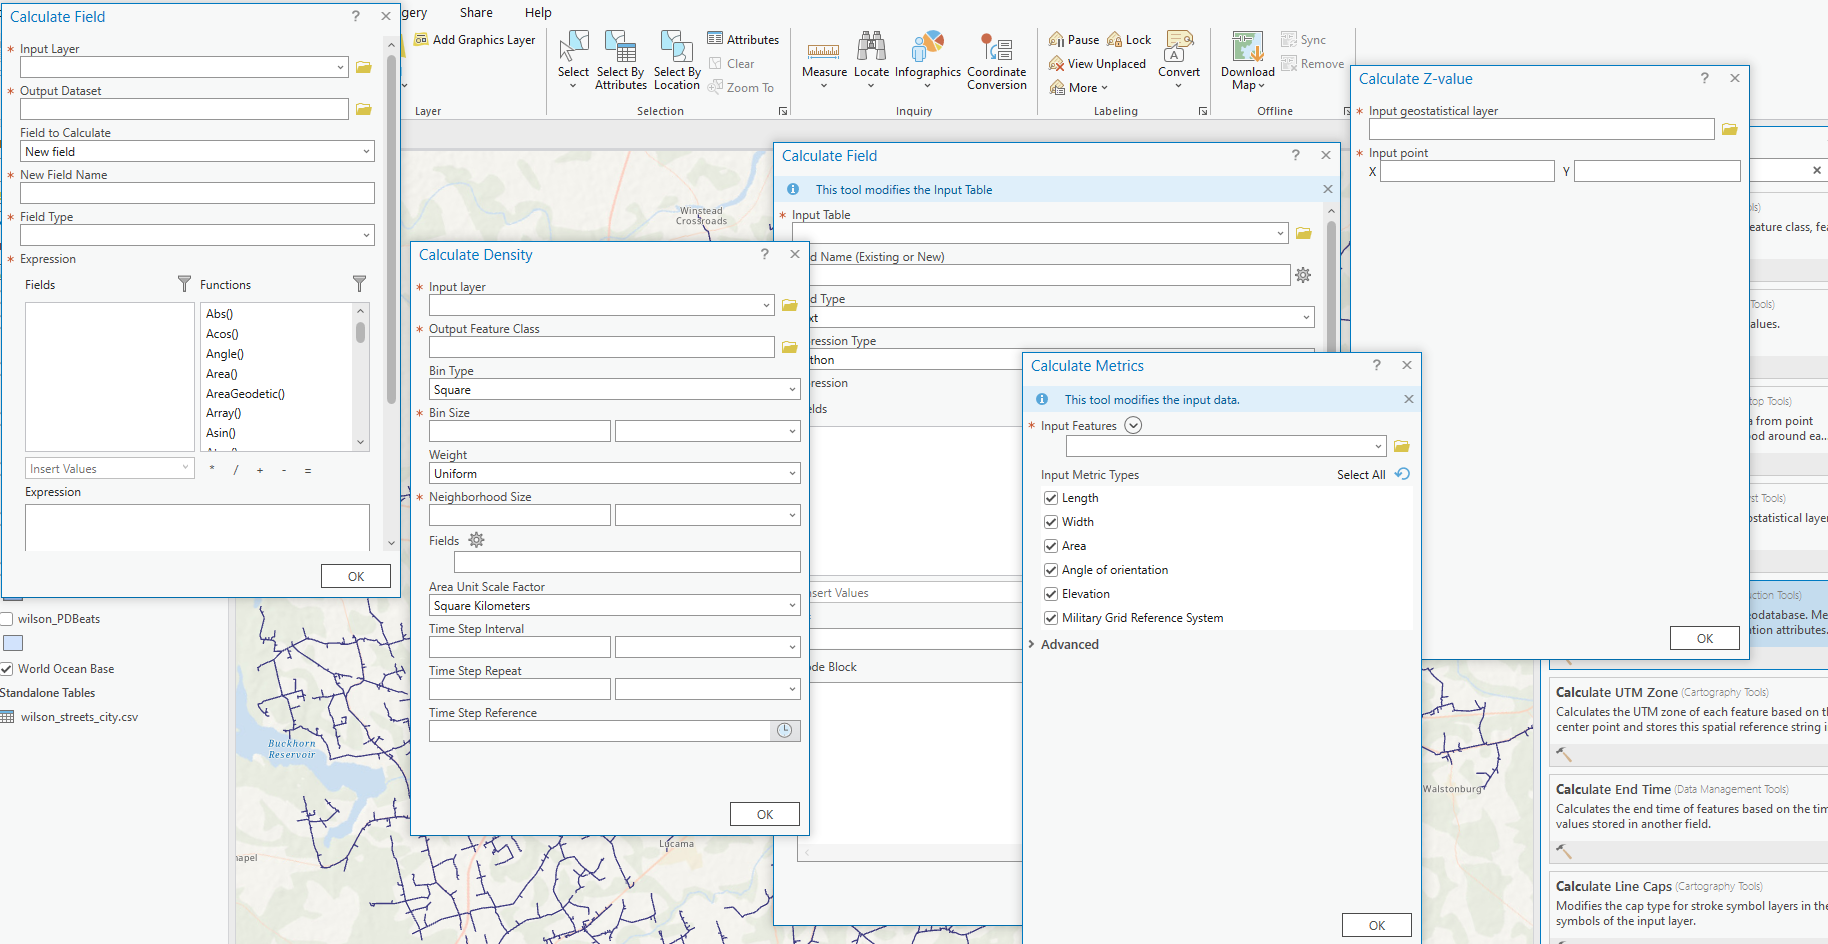Viewport: 1828px width, 944px height.
Task: Click the Time Step Reference clock icon
Action: 785,731
